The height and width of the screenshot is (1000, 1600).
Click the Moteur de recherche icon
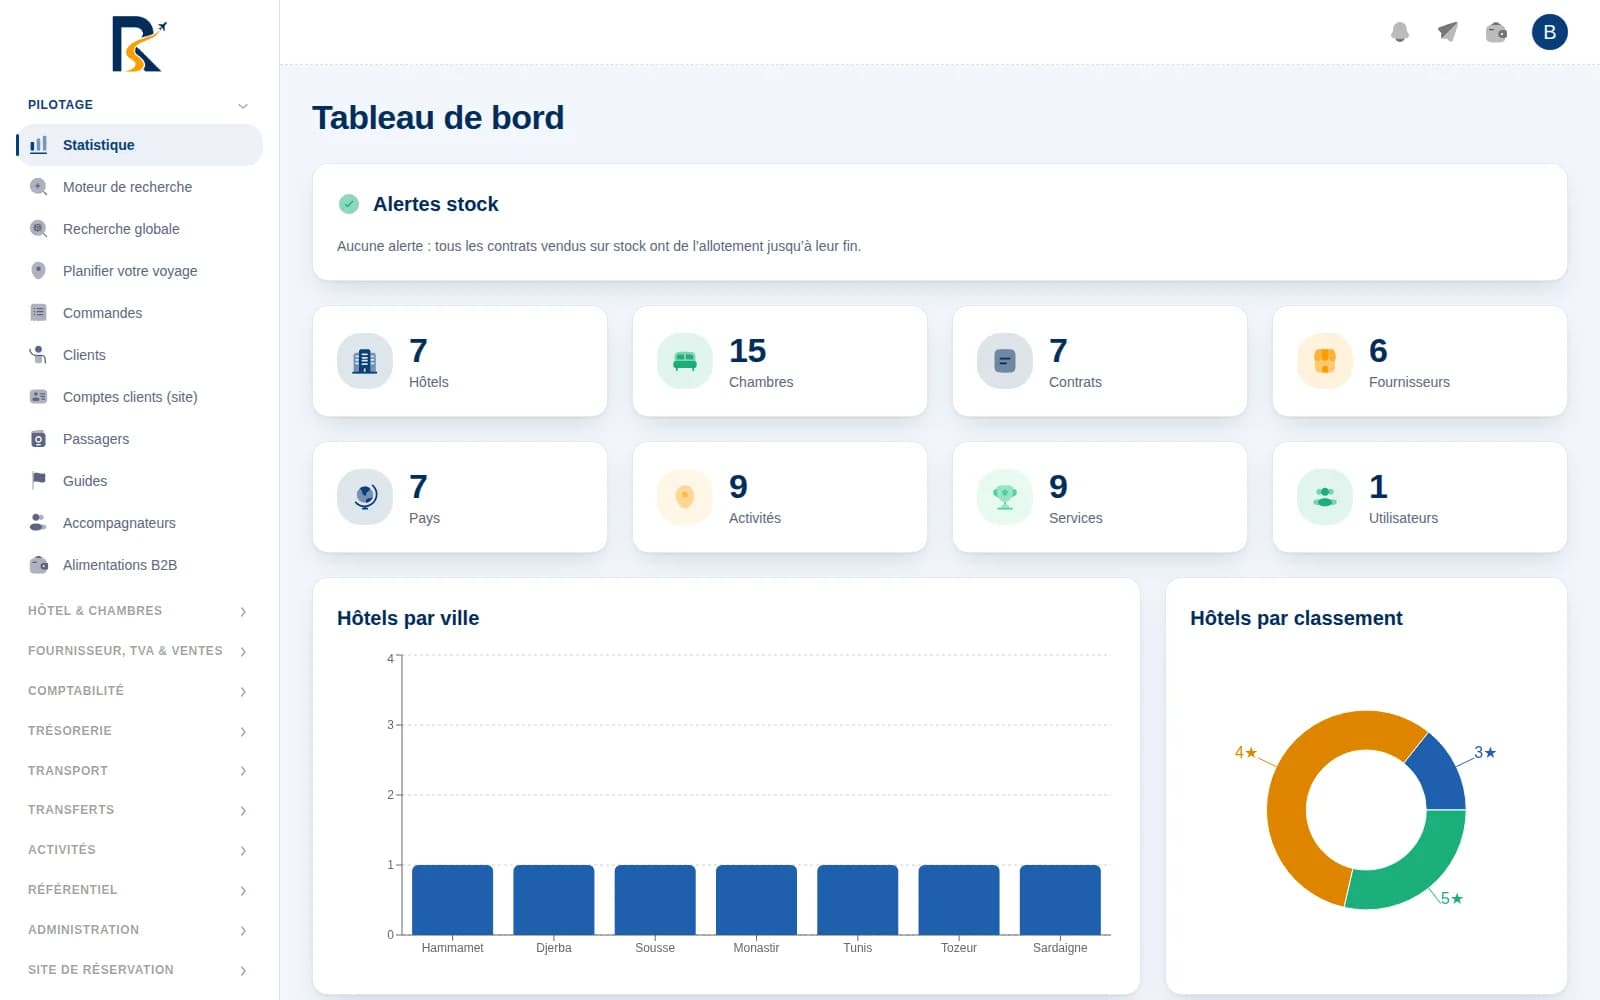click(x=38, y=187)
